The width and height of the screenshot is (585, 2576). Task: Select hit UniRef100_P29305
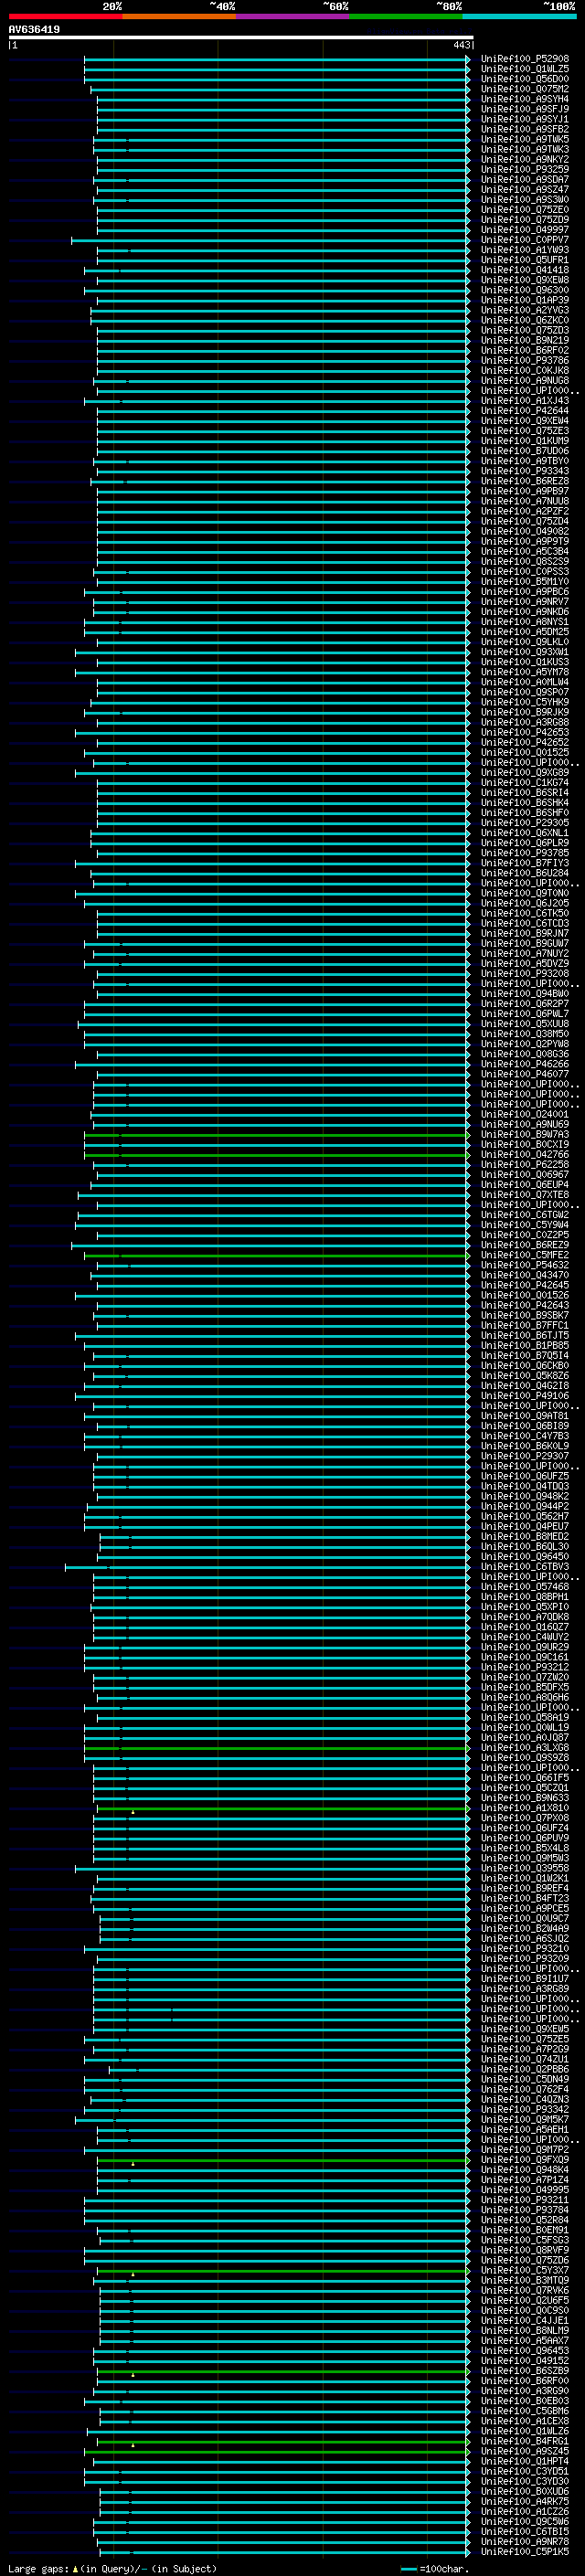(524, 823)
